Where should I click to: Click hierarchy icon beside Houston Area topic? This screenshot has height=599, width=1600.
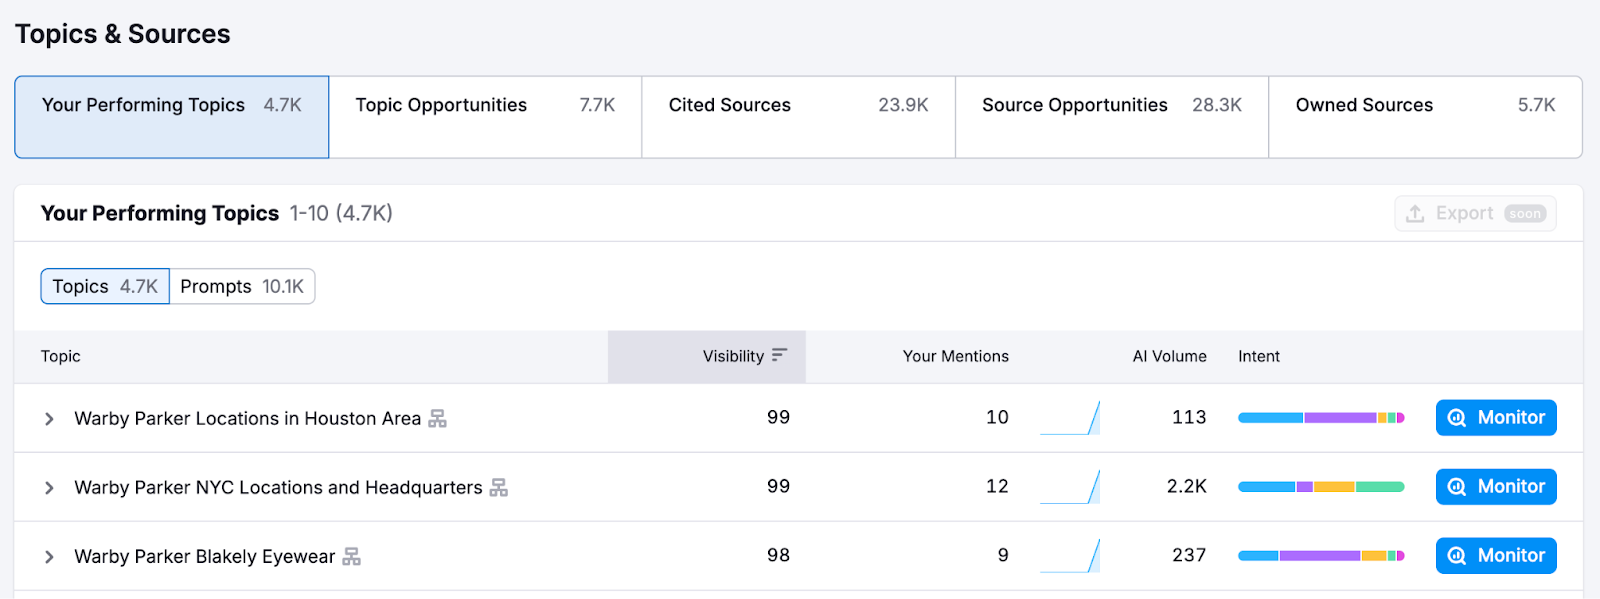[x=437, y=419]
